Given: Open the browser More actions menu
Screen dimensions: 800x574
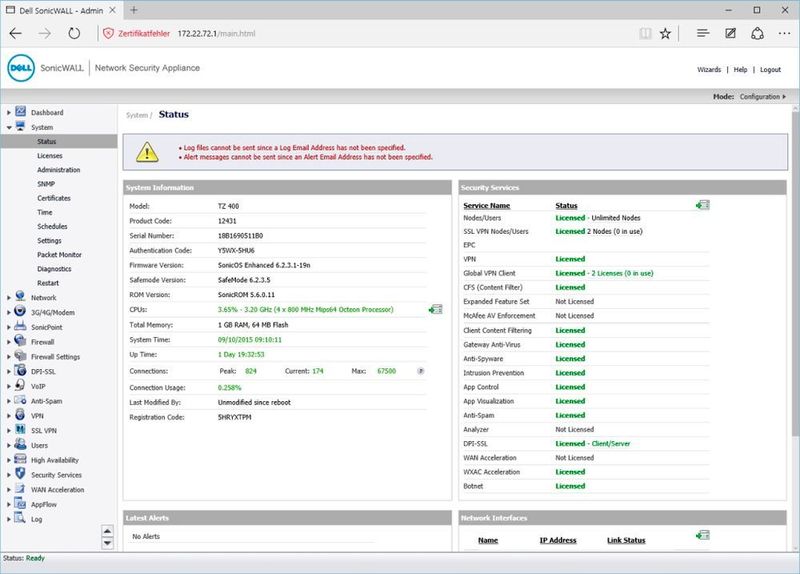Looking at the screenshot, I should [785, 33].
